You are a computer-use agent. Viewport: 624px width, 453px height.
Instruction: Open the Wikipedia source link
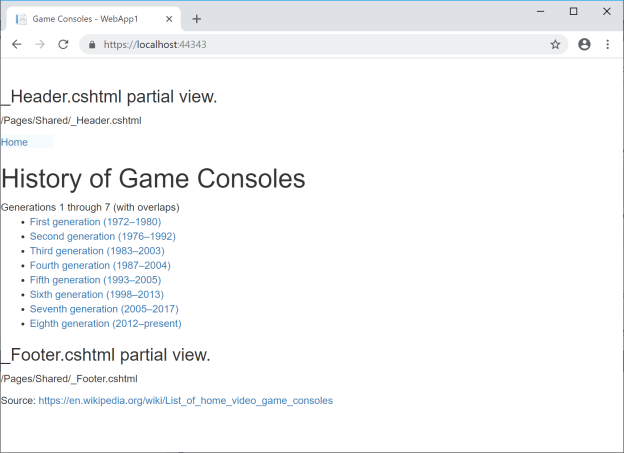click(185, 400)
